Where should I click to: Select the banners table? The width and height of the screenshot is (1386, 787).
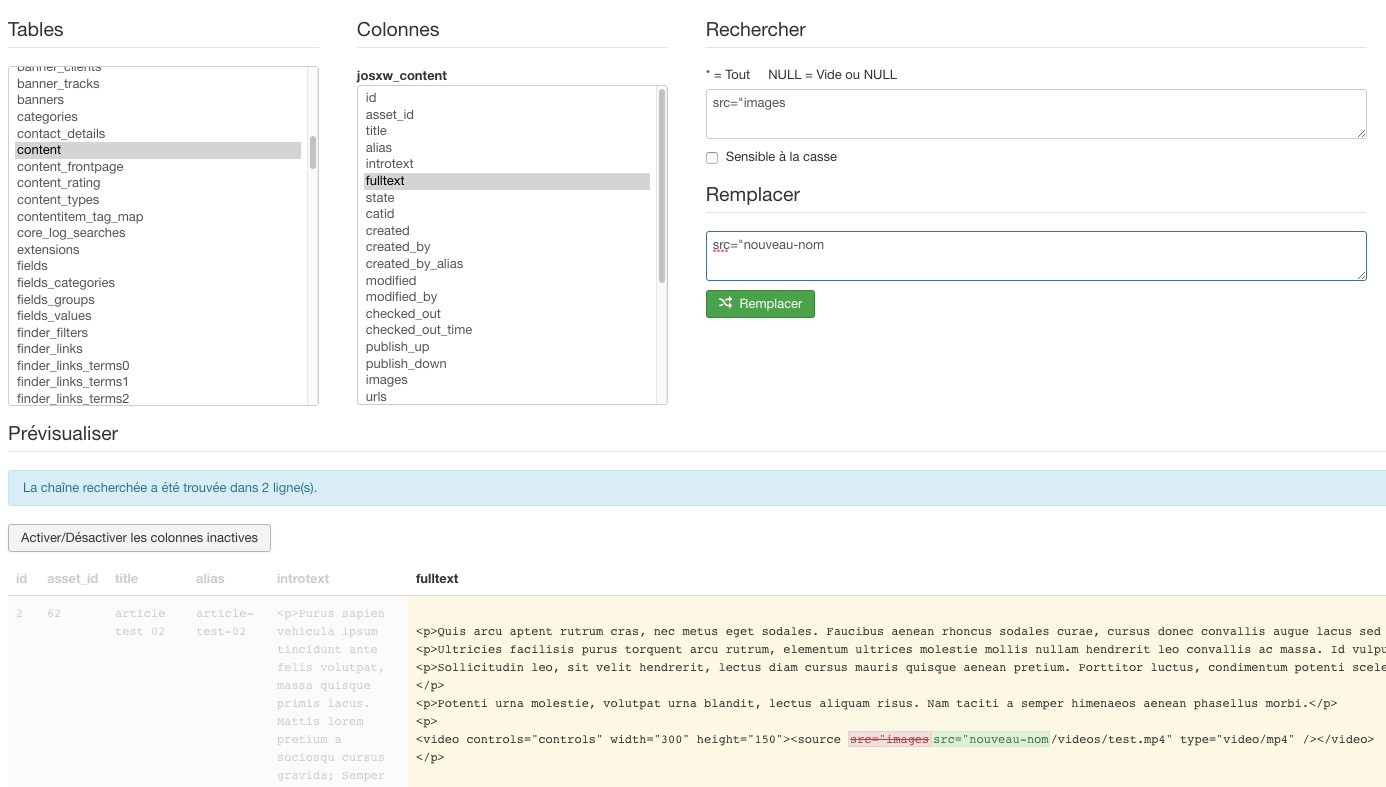[158, 100]
